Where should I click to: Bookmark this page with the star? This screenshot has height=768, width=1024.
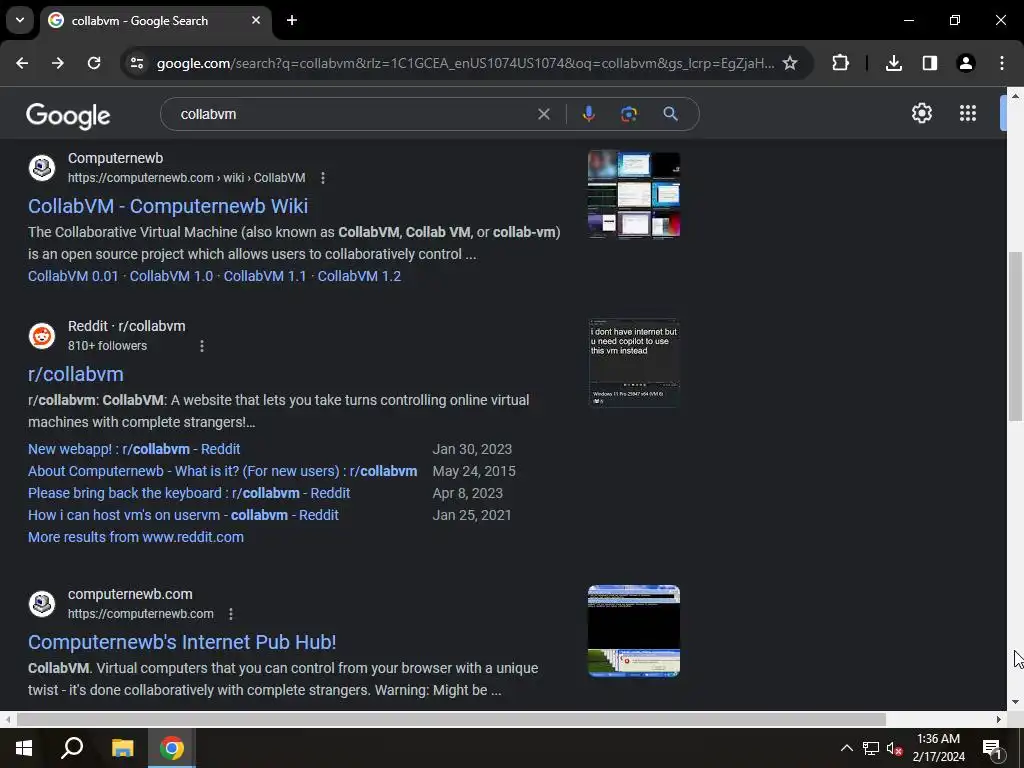[790, 63]
